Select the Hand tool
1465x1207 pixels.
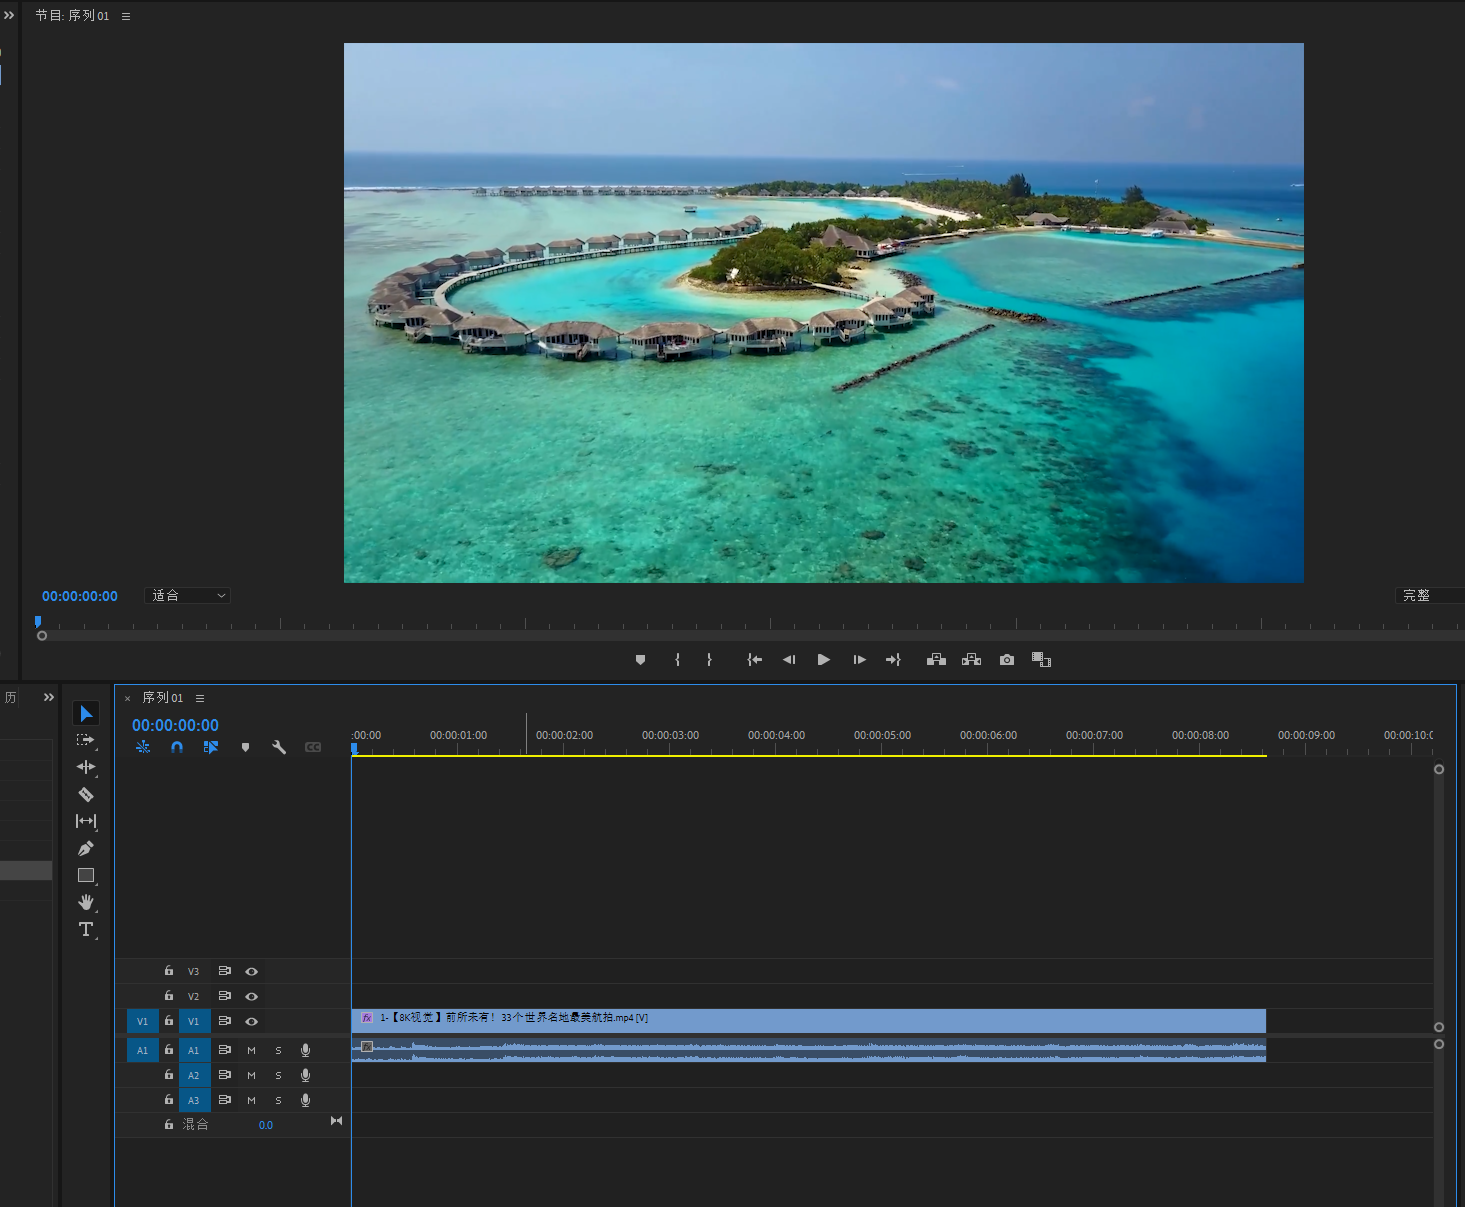pyautogui.click(x=86, y=902)
